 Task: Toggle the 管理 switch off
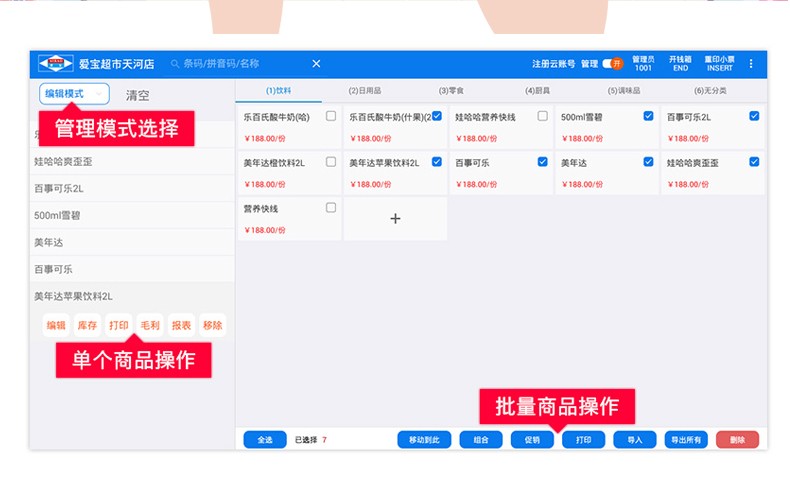coord(612,64)
